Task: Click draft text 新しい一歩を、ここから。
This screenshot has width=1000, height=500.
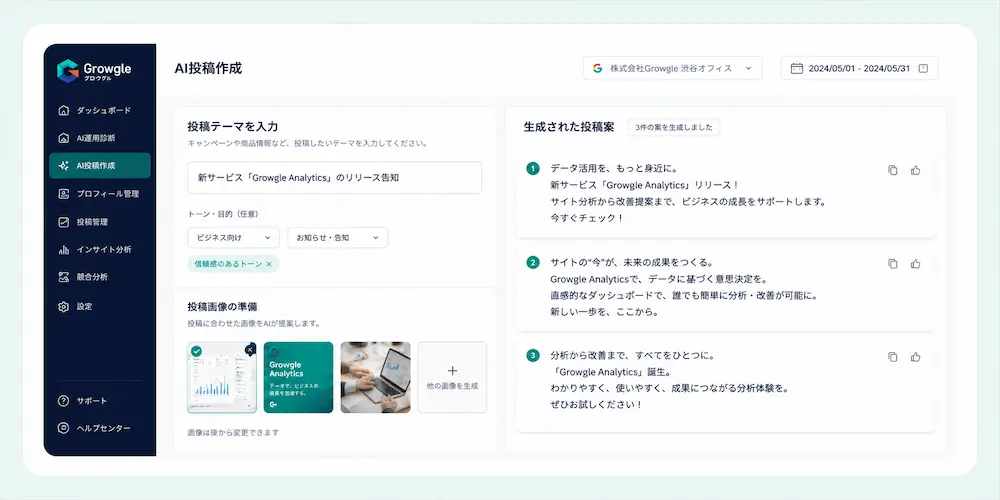Action: coord(604,312)
